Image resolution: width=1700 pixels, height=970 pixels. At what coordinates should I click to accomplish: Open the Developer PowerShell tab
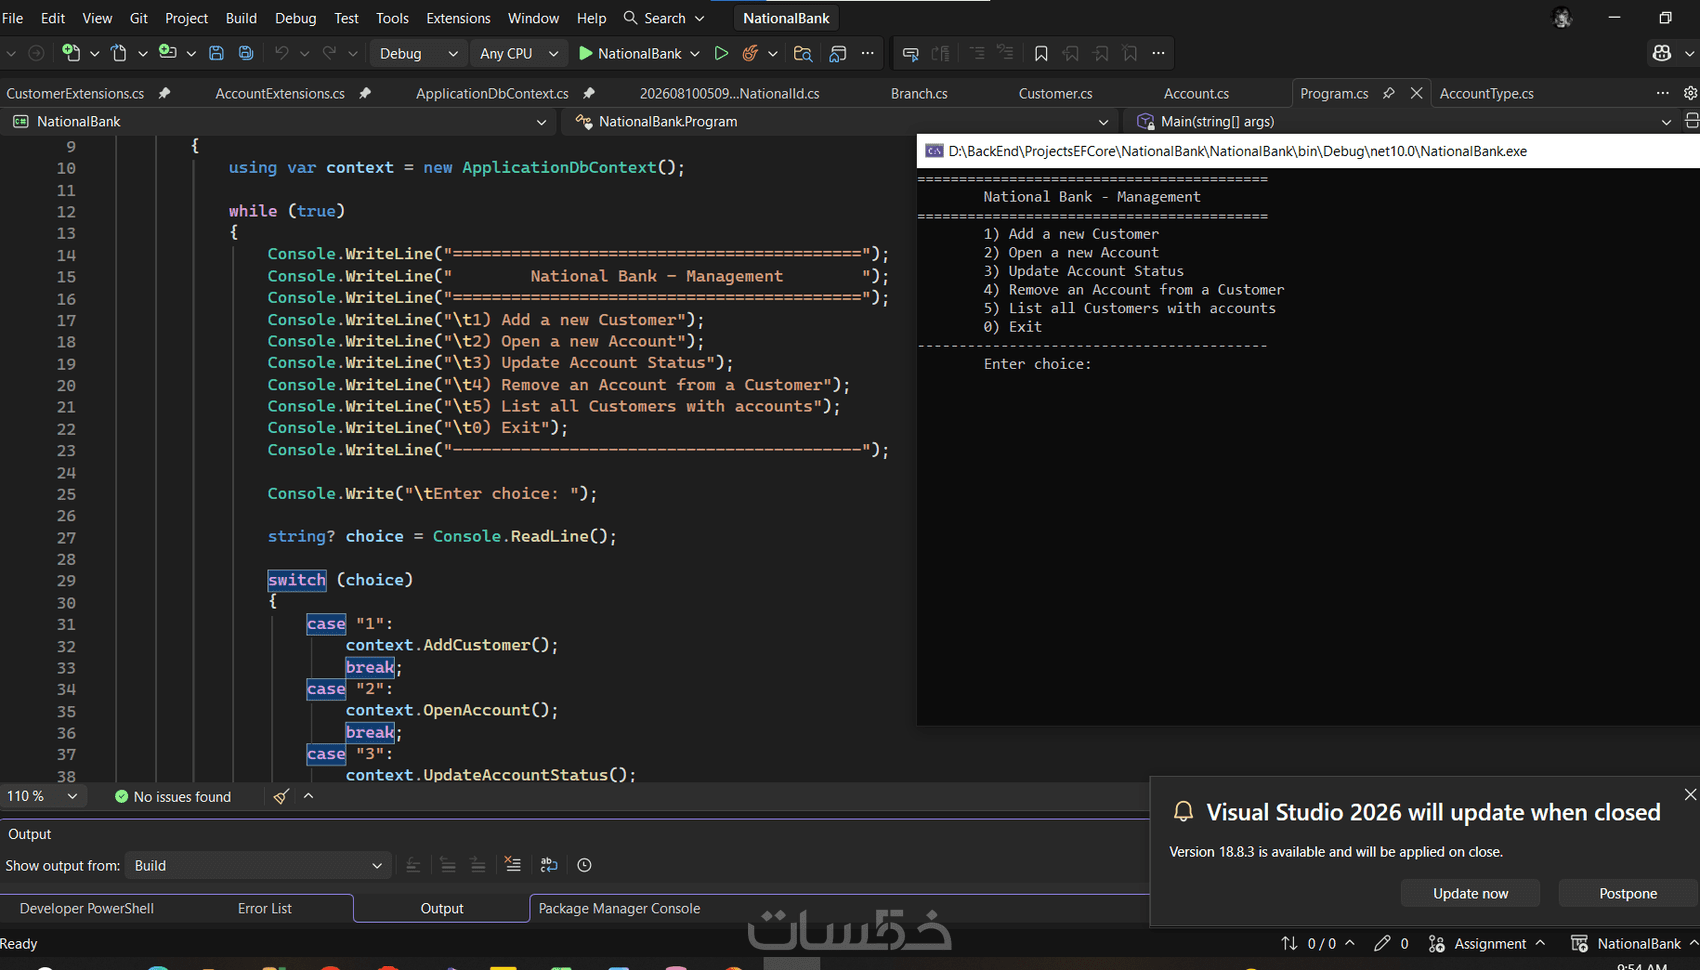tap(87, 908)
